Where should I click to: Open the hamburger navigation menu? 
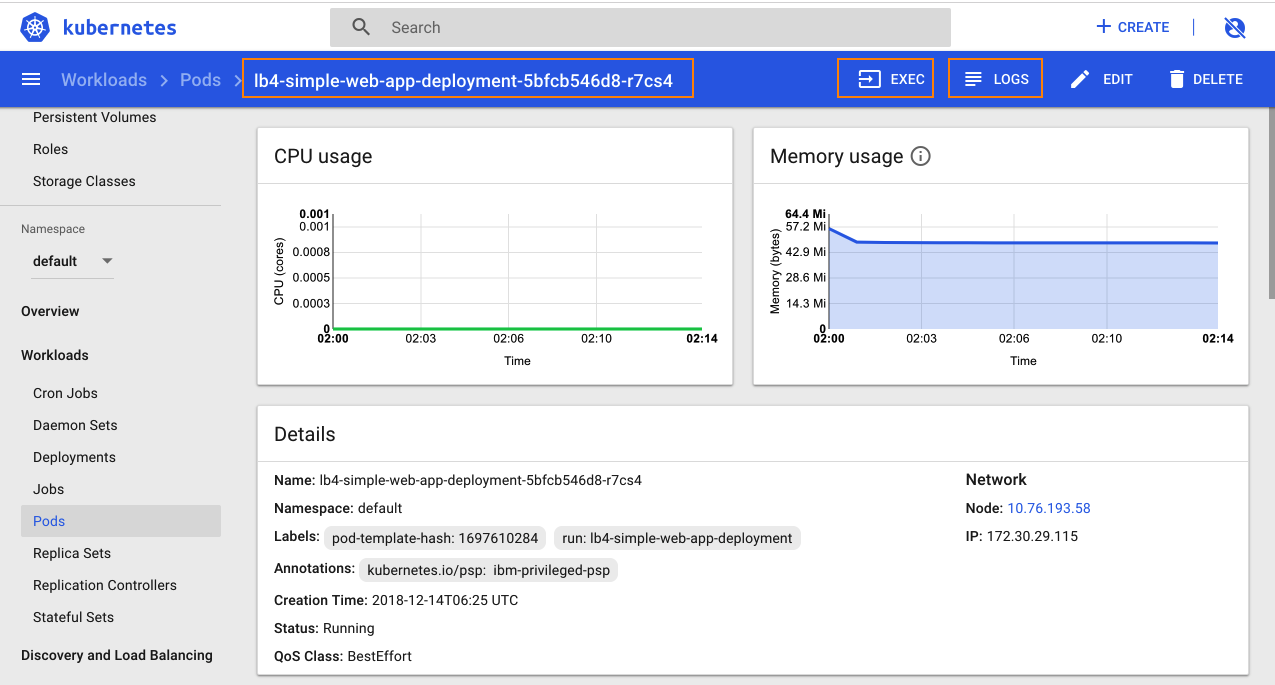[31, 79]
